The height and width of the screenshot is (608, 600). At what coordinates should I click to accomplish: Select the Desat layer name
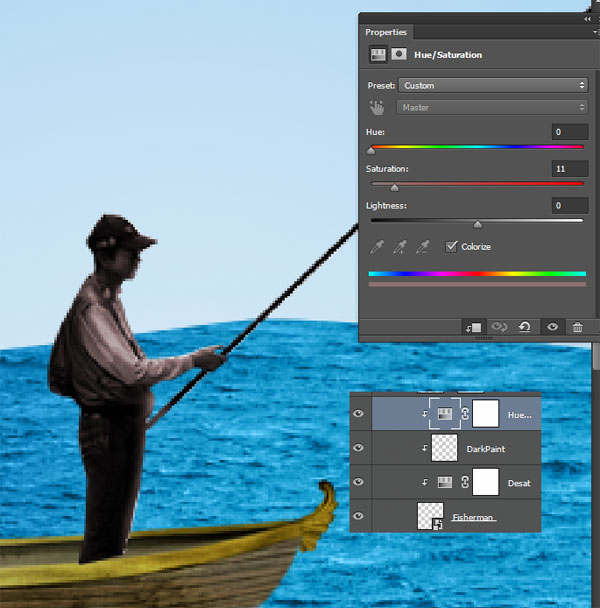pos(519,483)
